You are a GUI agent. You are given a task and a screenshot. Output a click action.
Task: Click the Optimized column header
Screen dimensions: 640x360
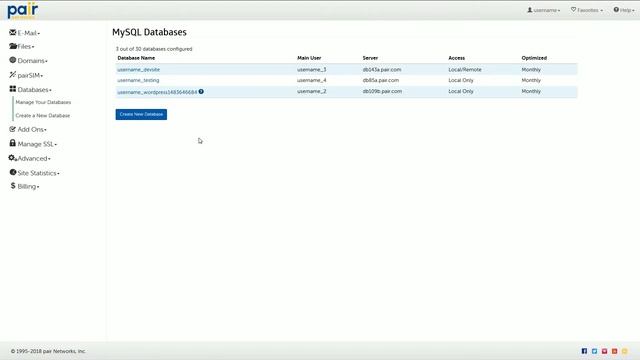click(534, 58)
